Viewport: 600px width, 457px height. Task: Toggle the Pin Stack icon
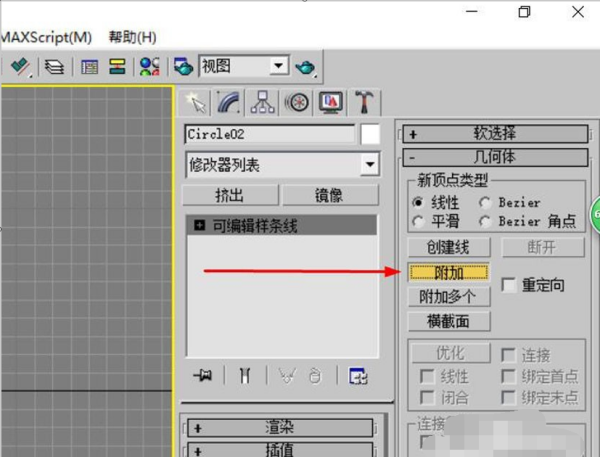coord(203,375)
